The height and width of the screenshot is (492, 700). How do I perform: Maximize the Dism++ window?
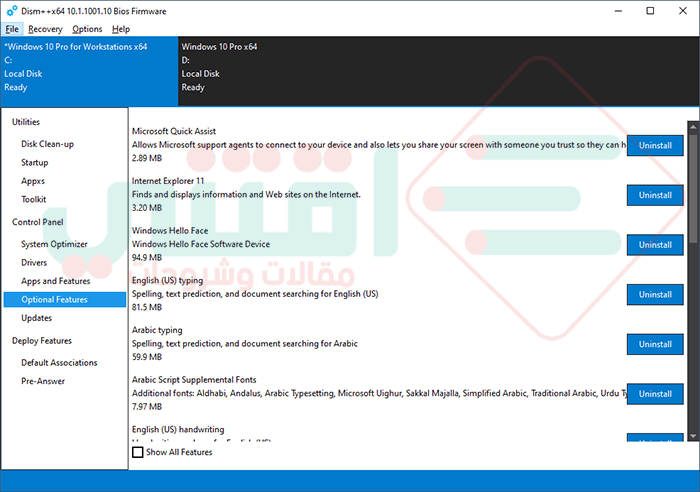[650, 11]
